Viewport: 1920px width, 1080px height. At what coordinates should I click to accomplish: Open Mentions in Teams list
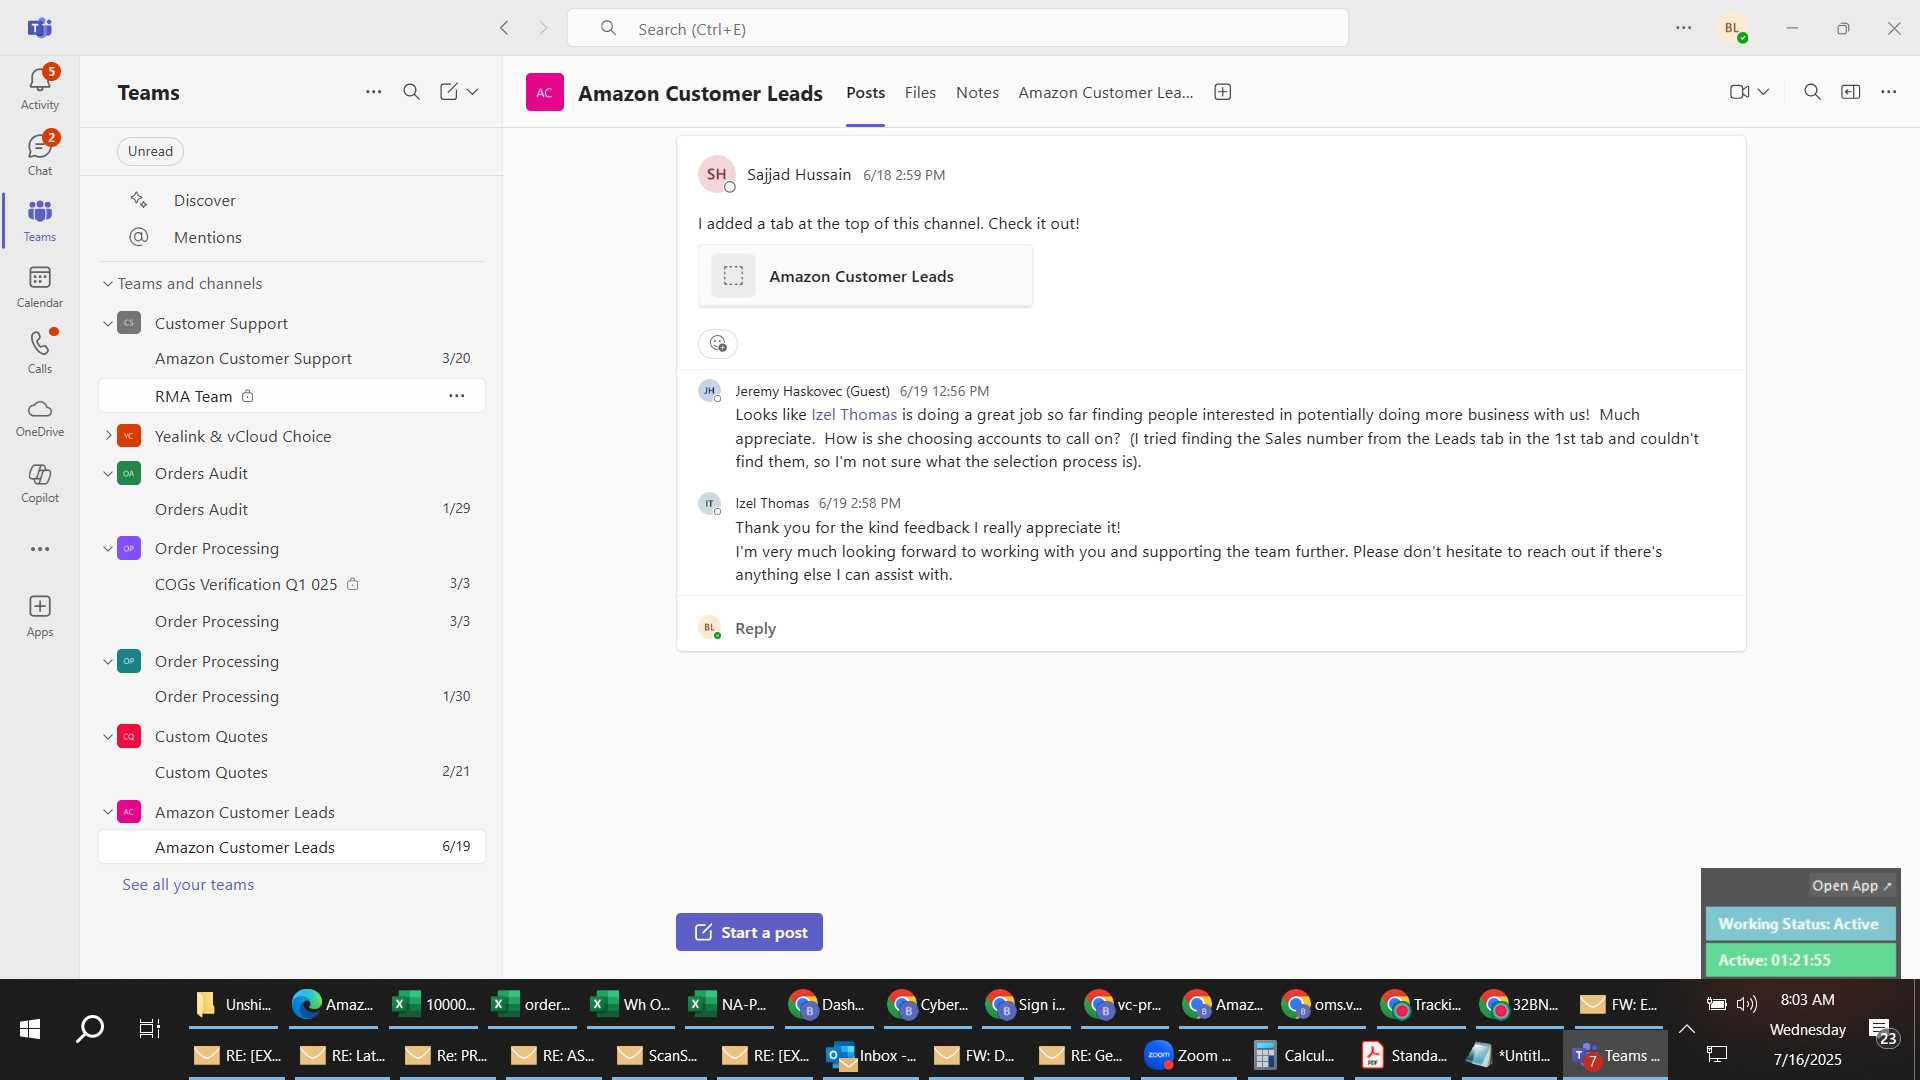[x=207, y=237]
